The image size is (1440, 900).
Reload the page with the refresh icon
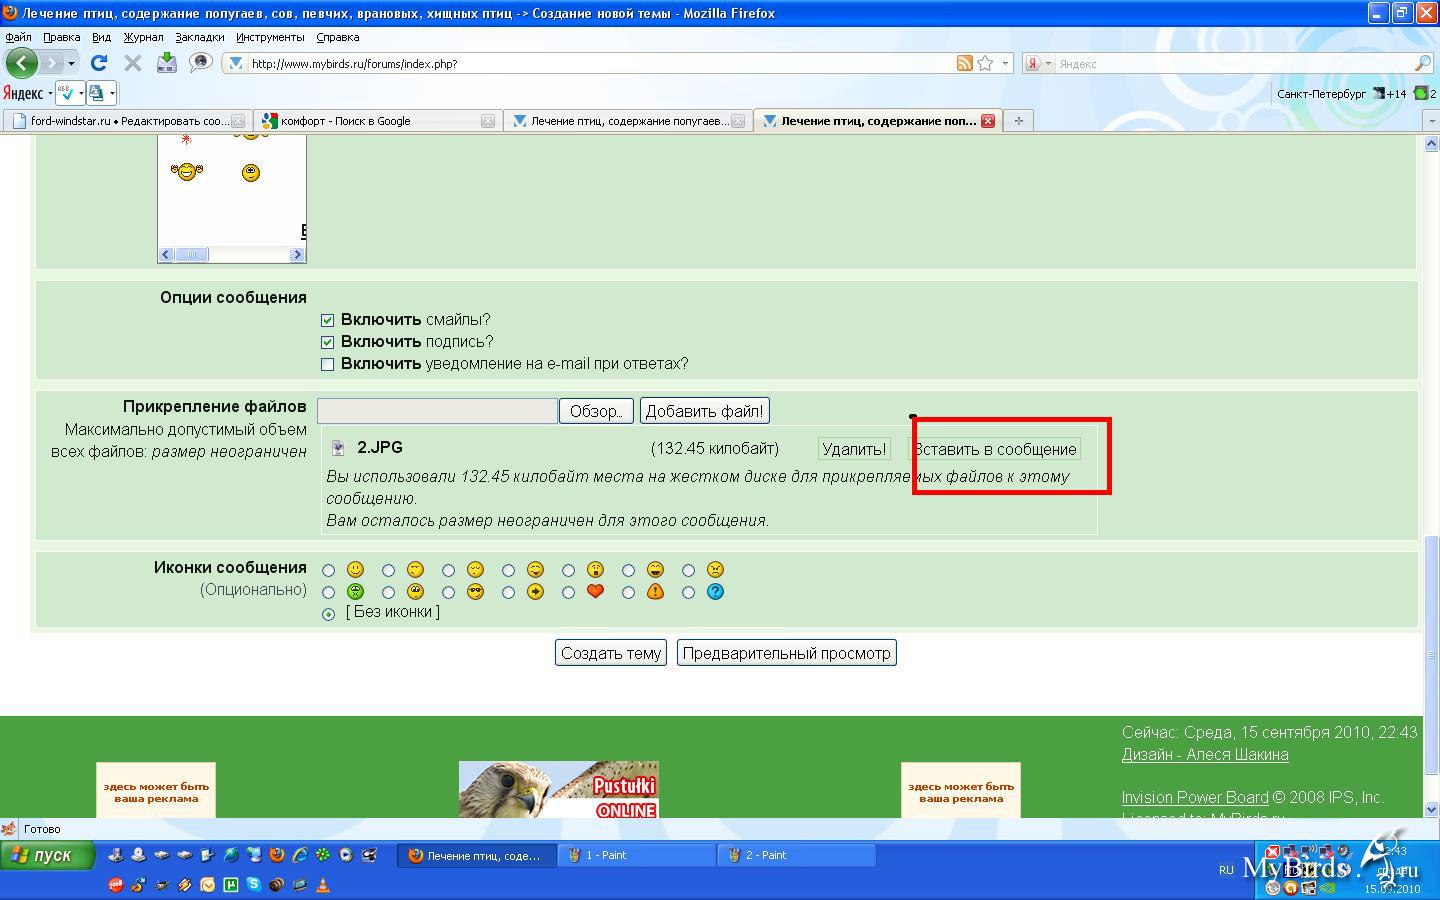[x=99, y=63]
